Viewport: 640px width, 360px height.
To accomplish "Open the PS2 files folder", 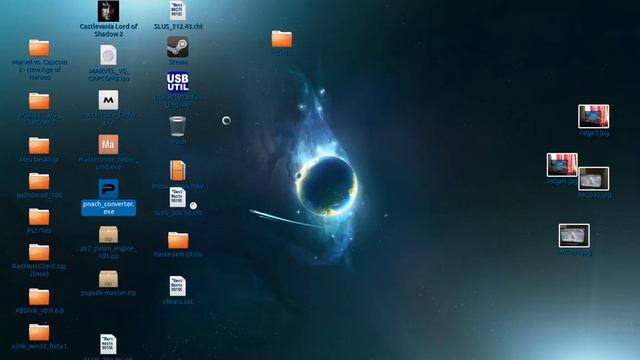I will pos(39,217).
